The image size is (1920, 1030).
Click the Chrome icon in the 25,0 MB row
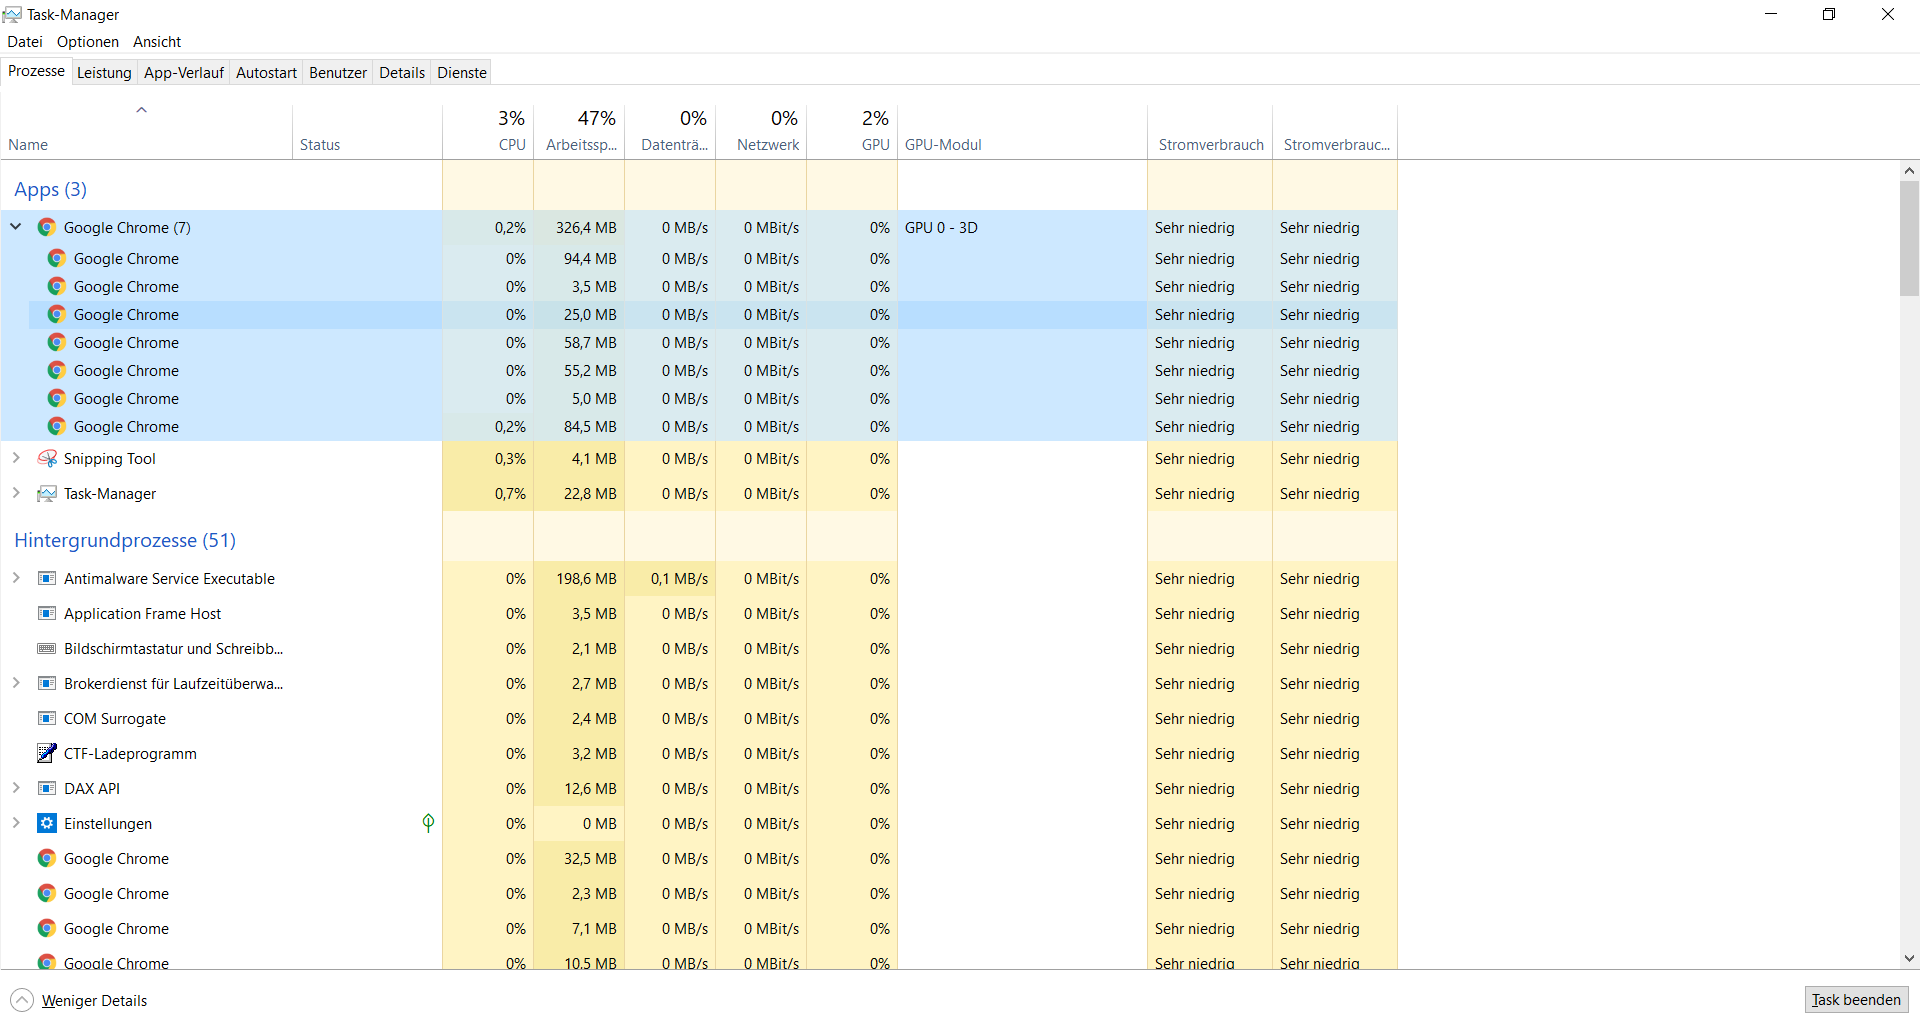pyautogui.click(x=57, y=314)
